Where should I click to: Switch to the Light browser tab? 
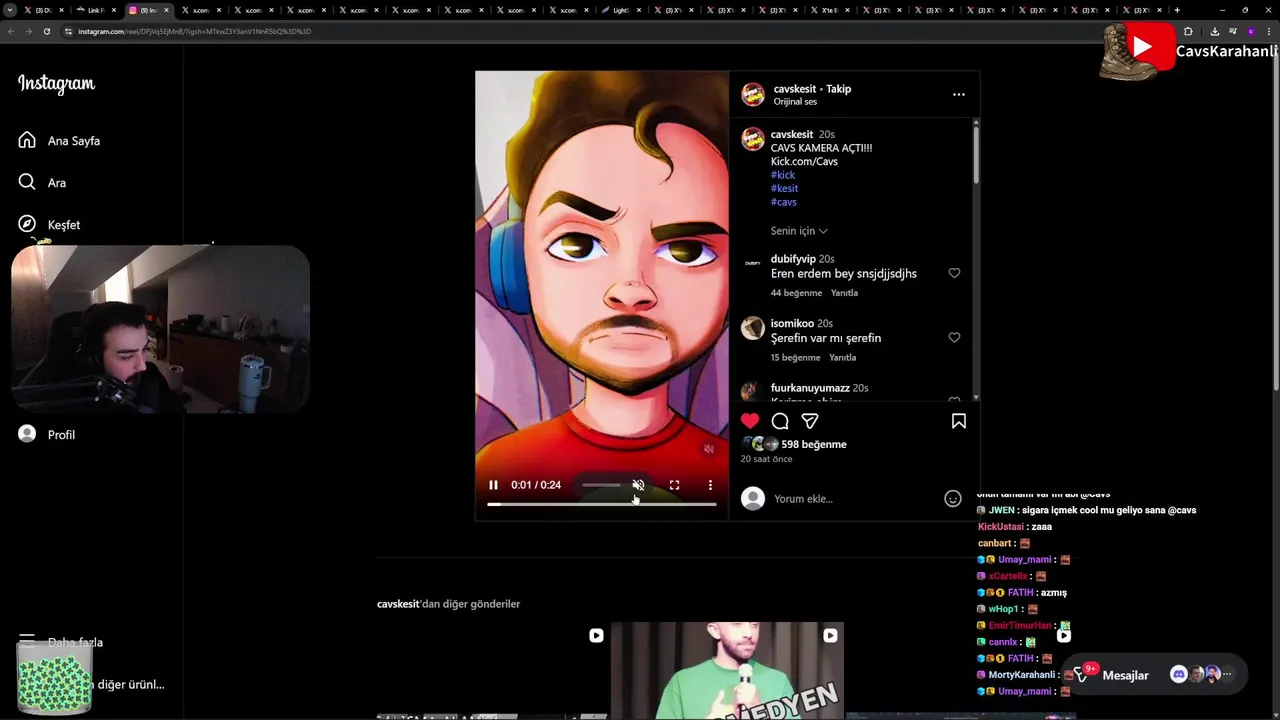pos(622,10)
